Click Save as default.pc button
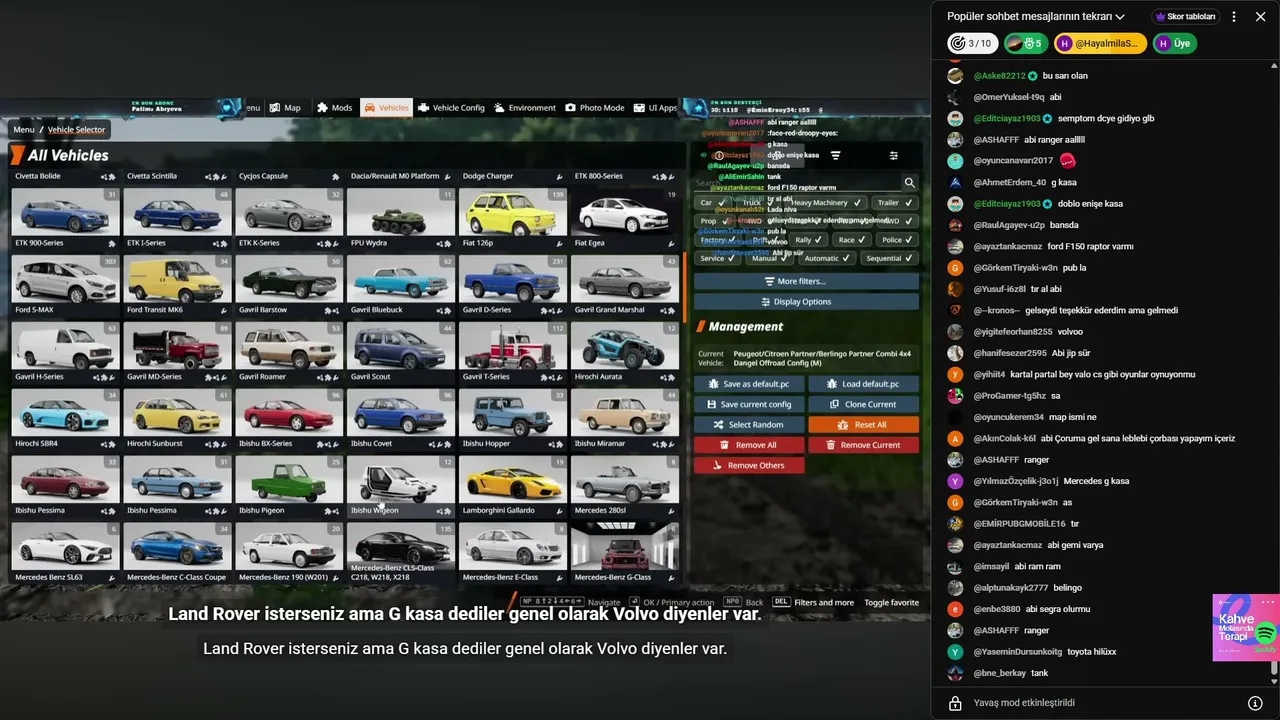Screen dimensions: 1280x720 point(749,384)
